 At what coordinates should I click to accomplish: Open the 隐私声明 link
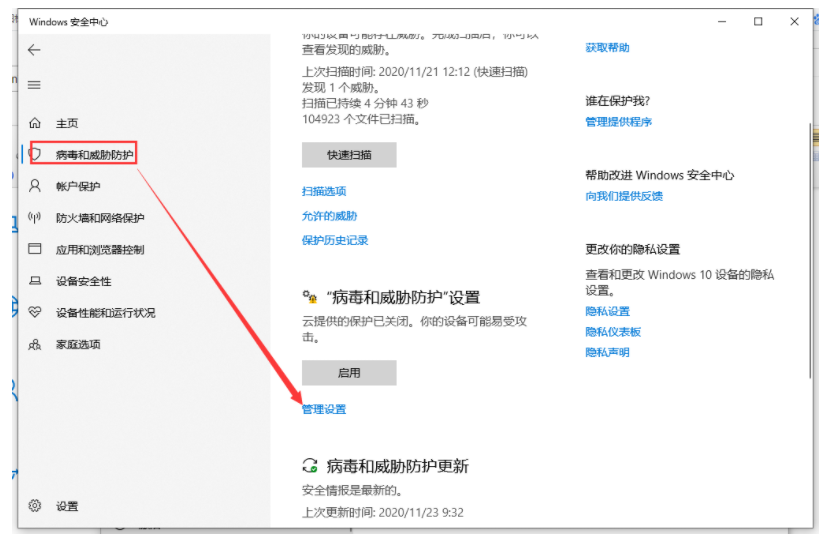point(607,353)
